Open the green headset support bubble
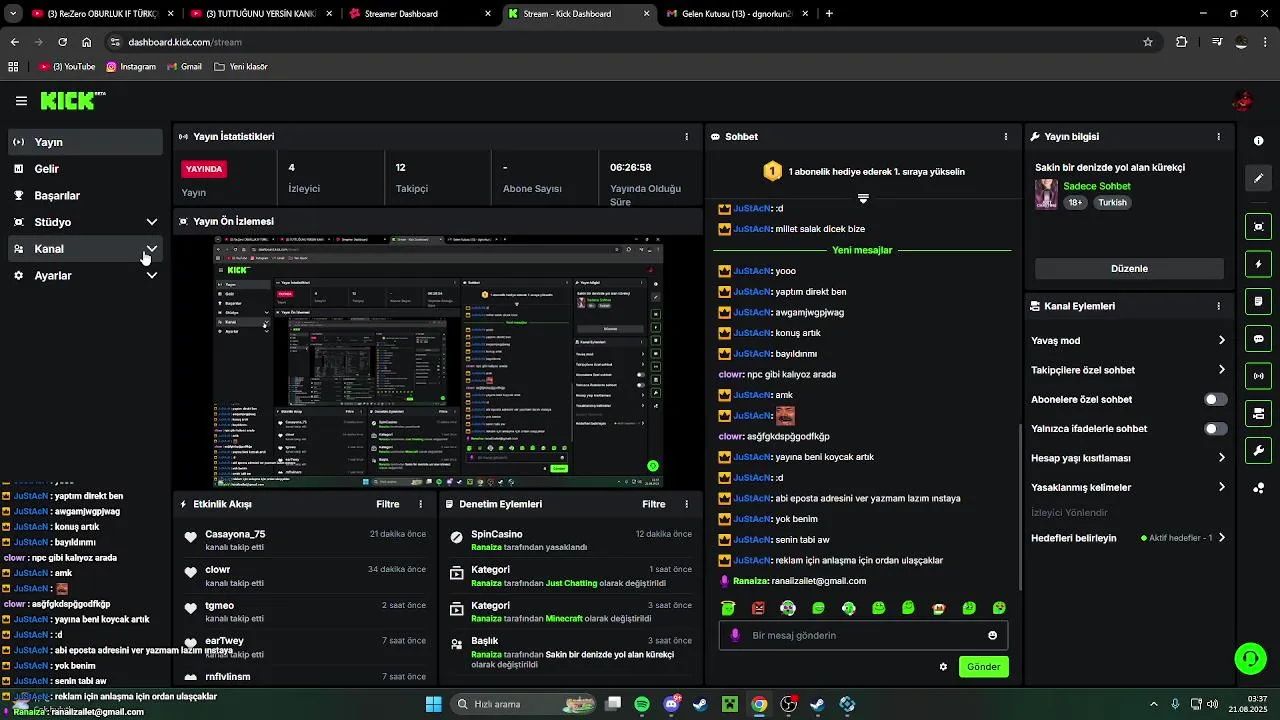The width and height of the screenshot is (1280, 720). tap(1250, 658)
